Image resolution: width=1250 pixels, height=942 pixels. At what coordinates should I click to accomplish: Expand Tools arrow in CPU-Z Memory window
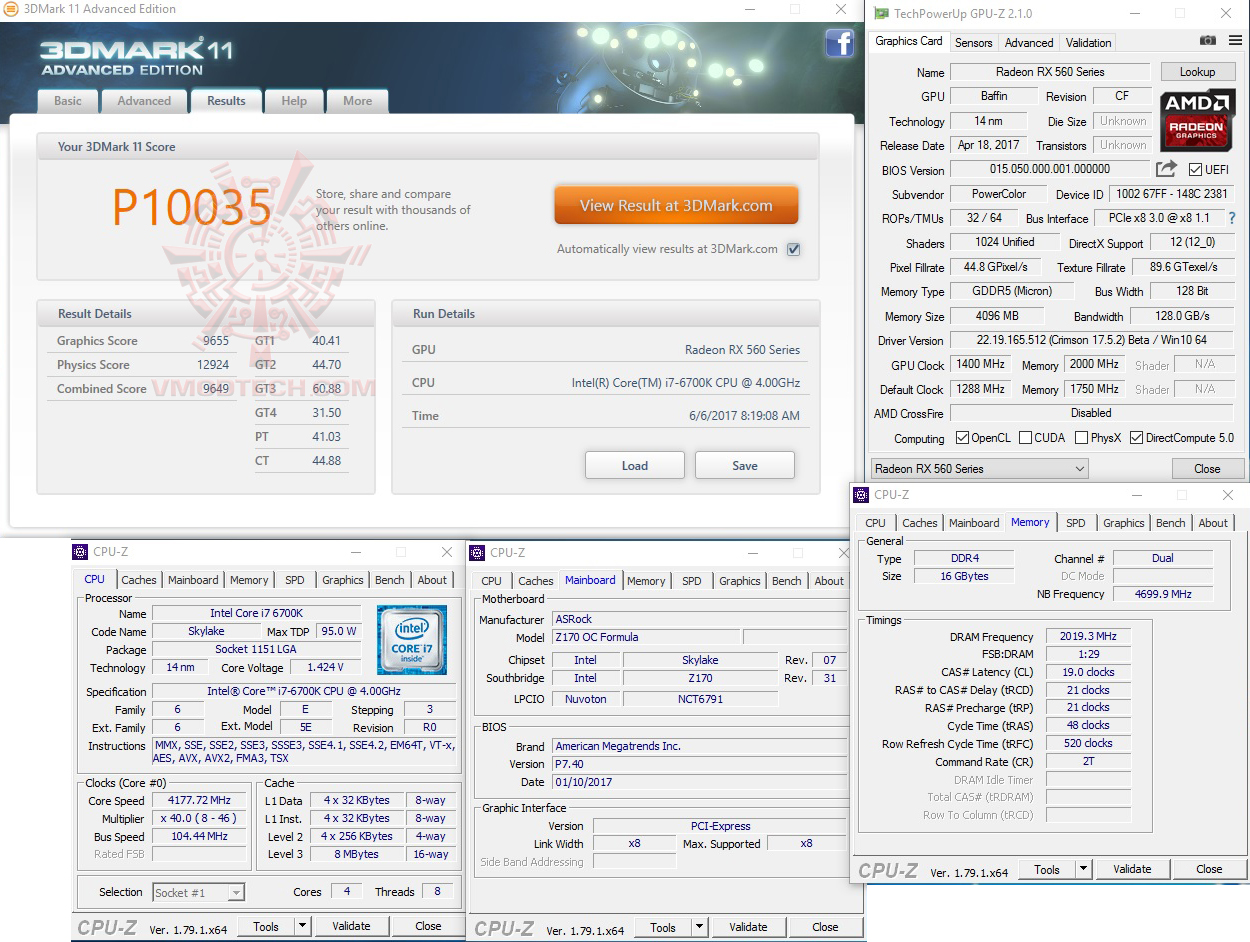click(x=1084, y=870)
